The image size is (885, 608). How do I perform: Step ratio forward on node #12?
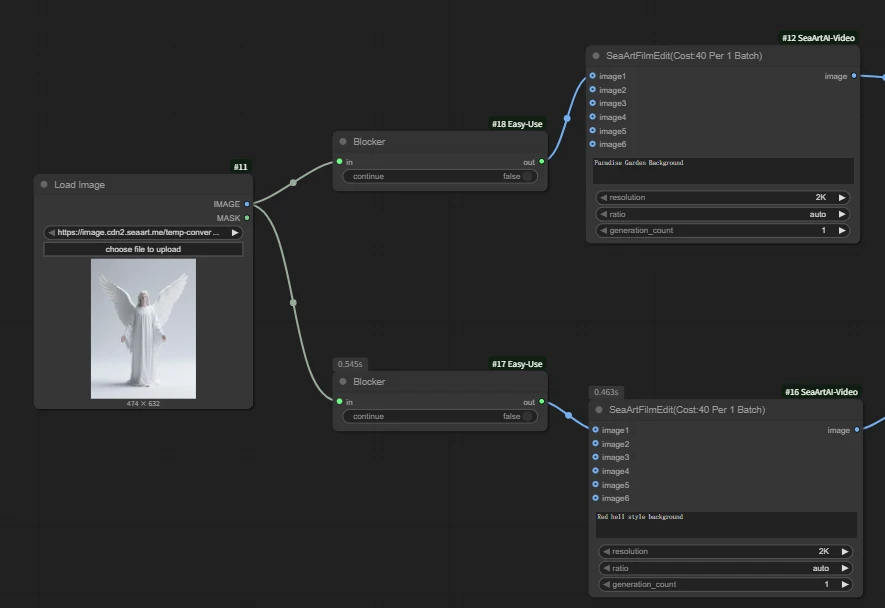pos(842,215)
